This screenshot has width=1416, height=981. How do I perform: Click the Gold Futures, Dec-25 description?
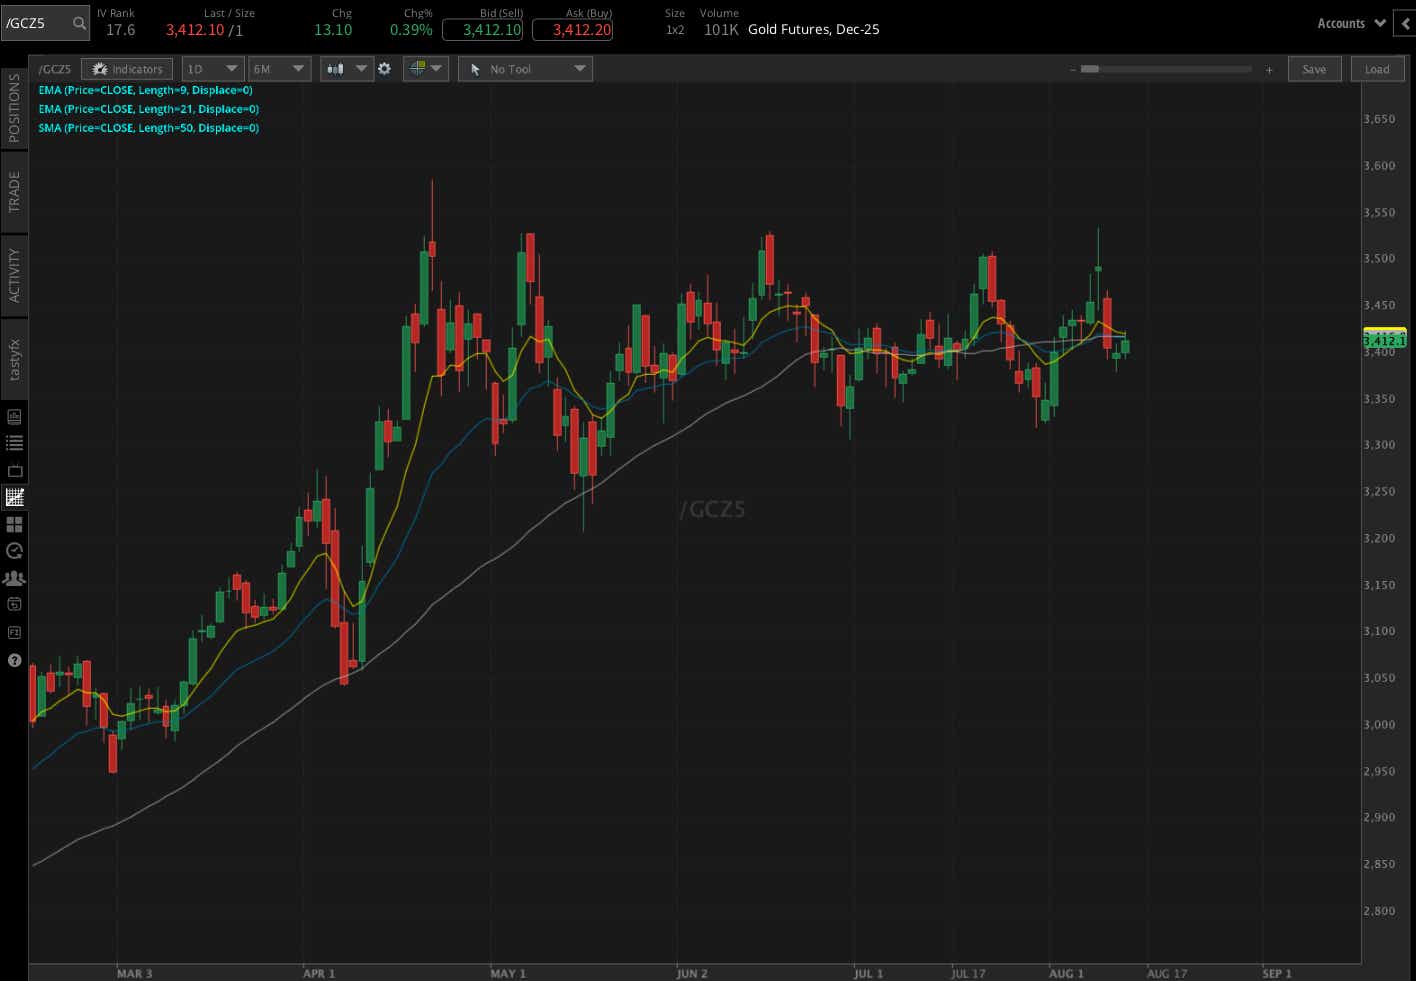pos(814,30)
